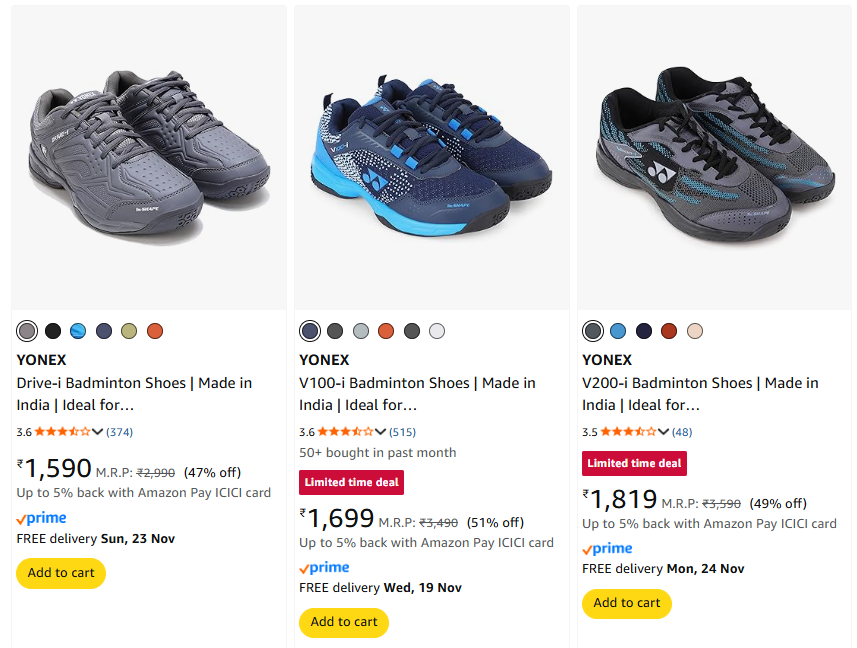The image size is (857, 648).
Task: Expand rating breakdown chevron for V200-i shoes
Action: pyautogui.click(x=663, y=432)
